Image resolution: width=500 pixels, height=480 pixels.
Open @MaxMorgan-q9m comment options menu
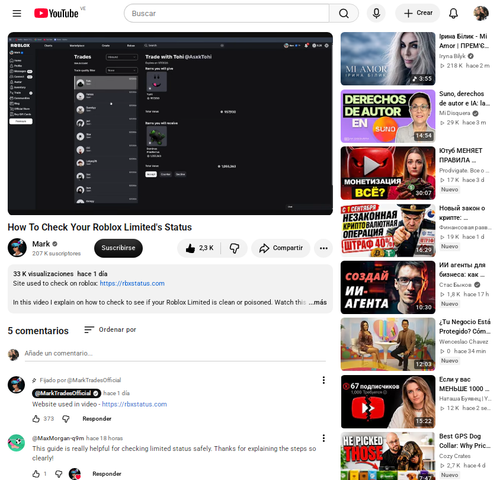click(x=323, y=438)
